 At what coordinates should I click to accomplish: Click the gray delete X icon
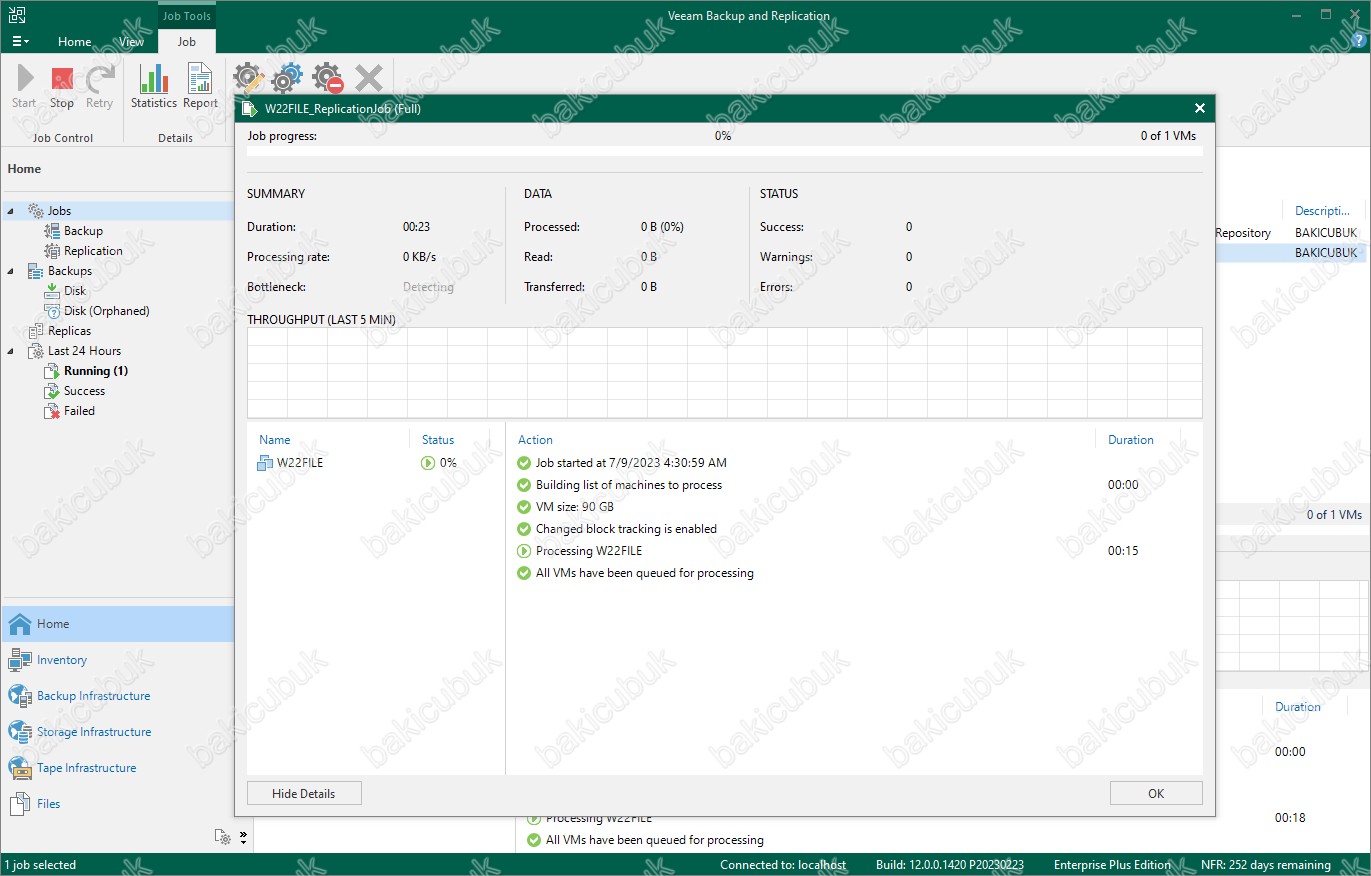368,78
